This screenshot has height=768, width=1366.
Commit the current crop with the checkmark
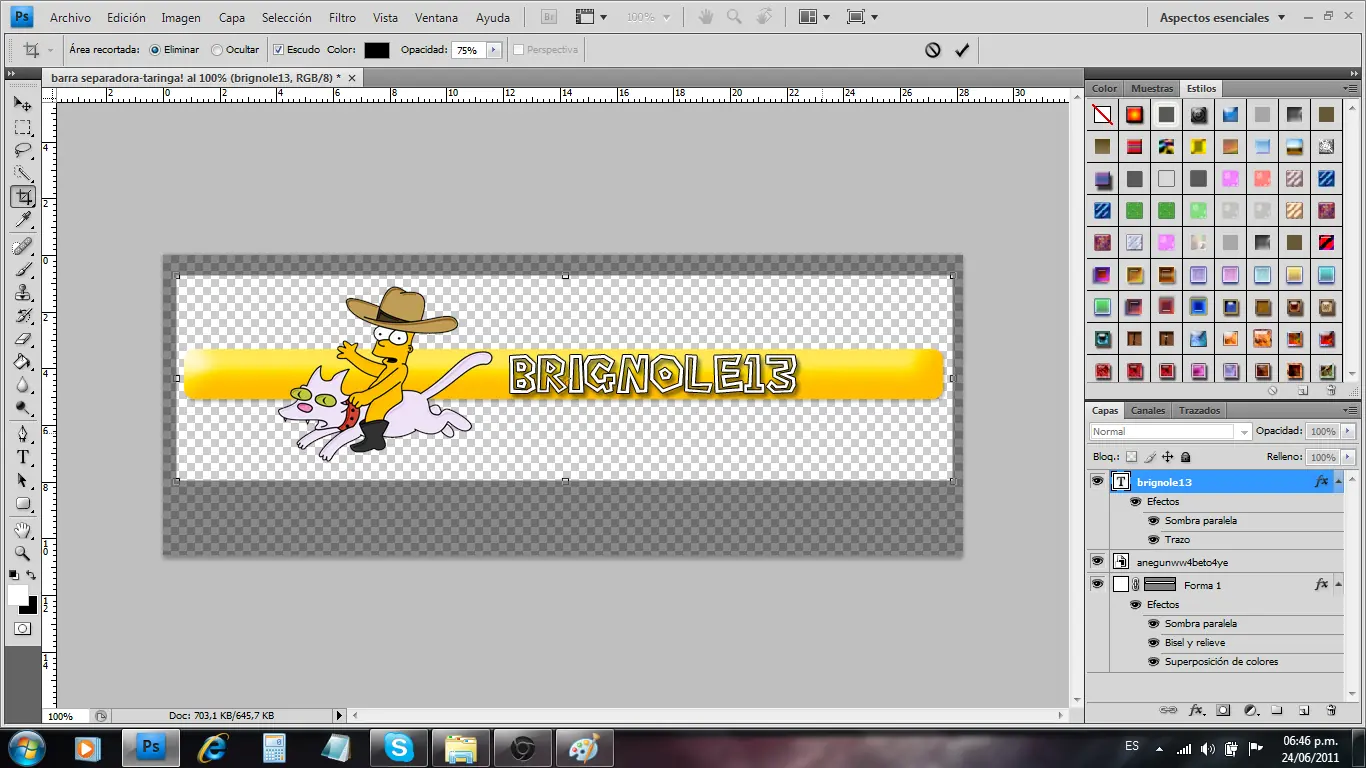tap(962, 50)
